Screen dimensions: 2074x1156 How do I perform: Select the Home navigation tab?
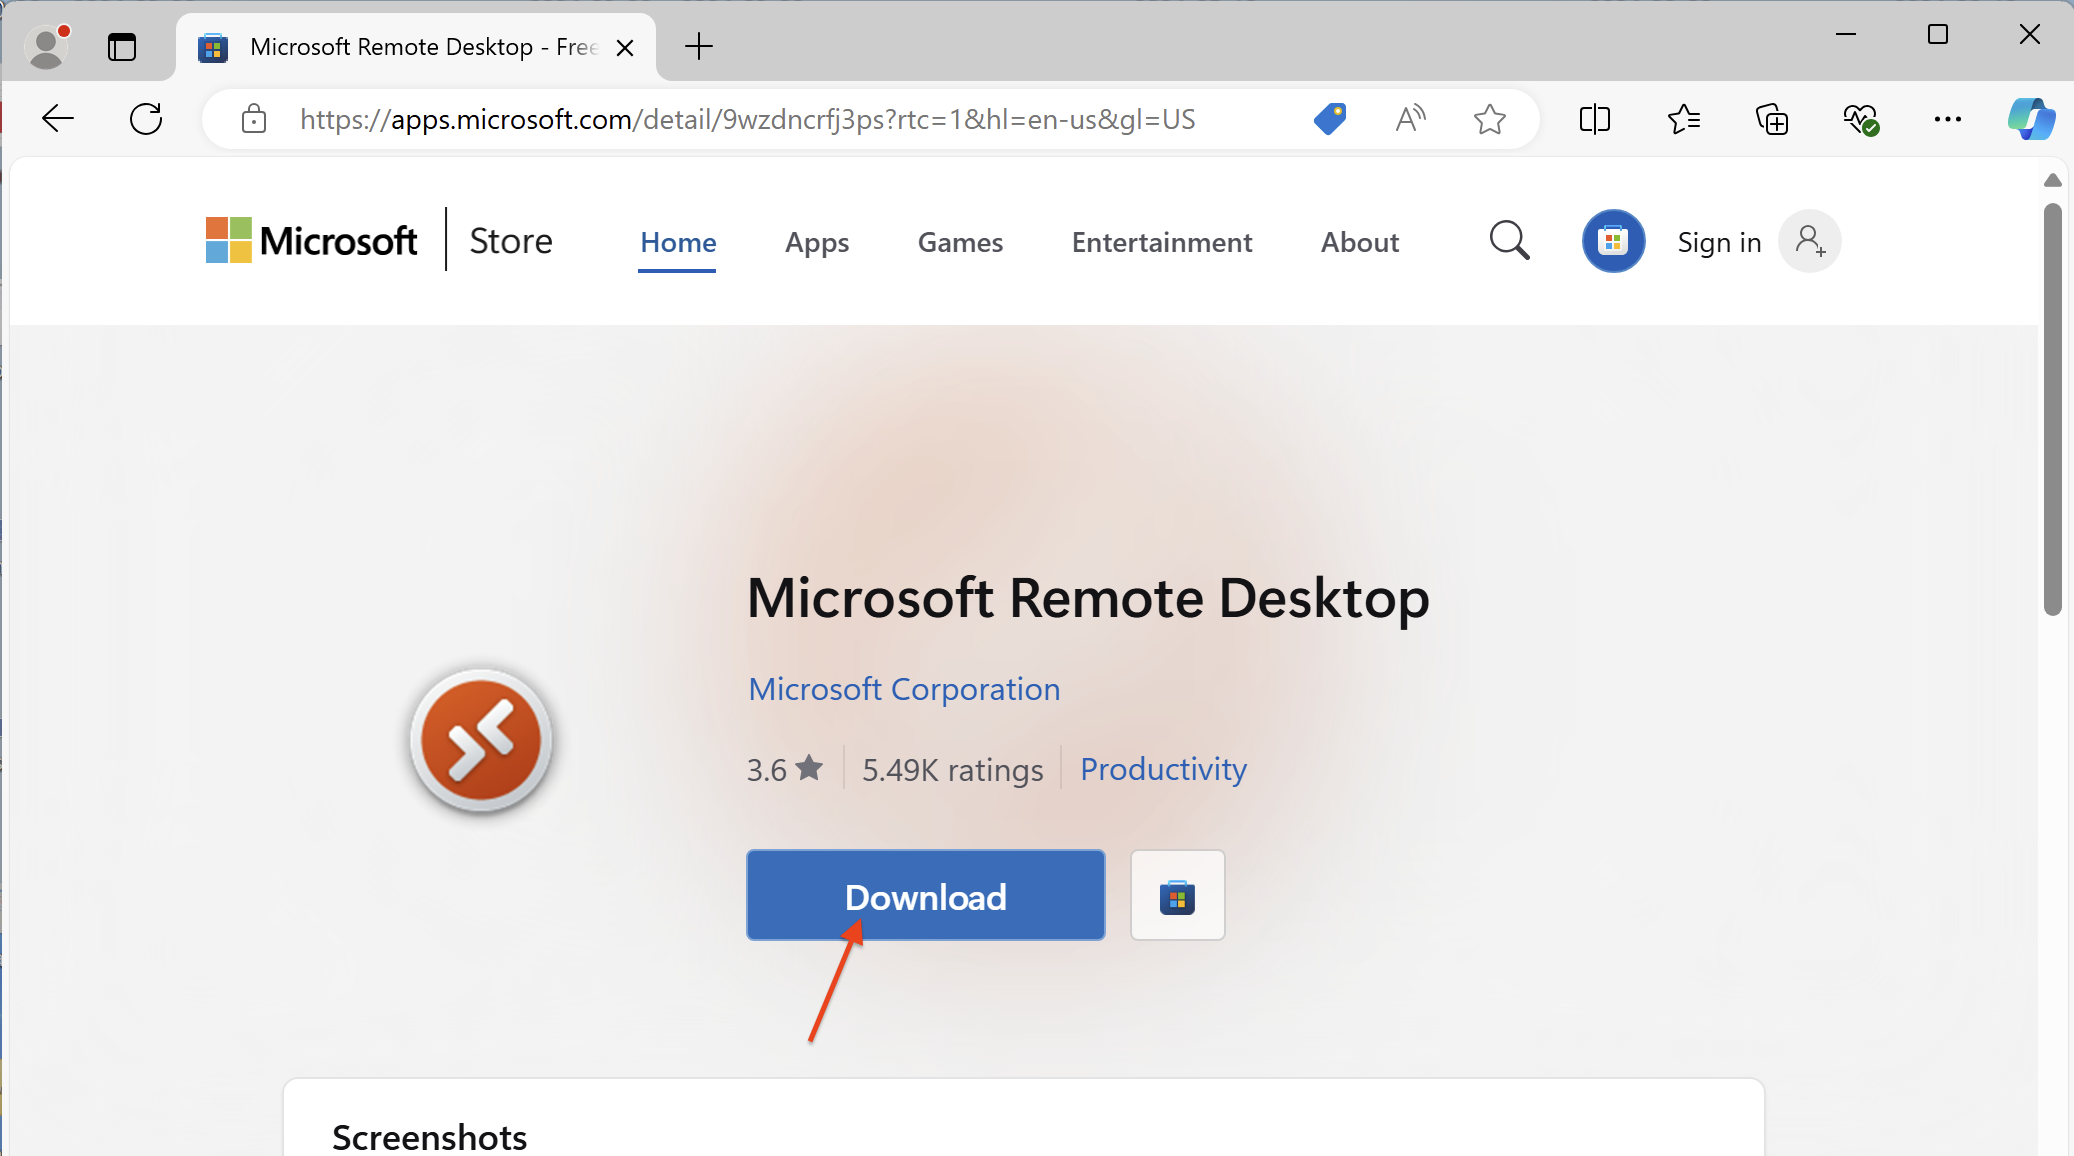[678, 243]
